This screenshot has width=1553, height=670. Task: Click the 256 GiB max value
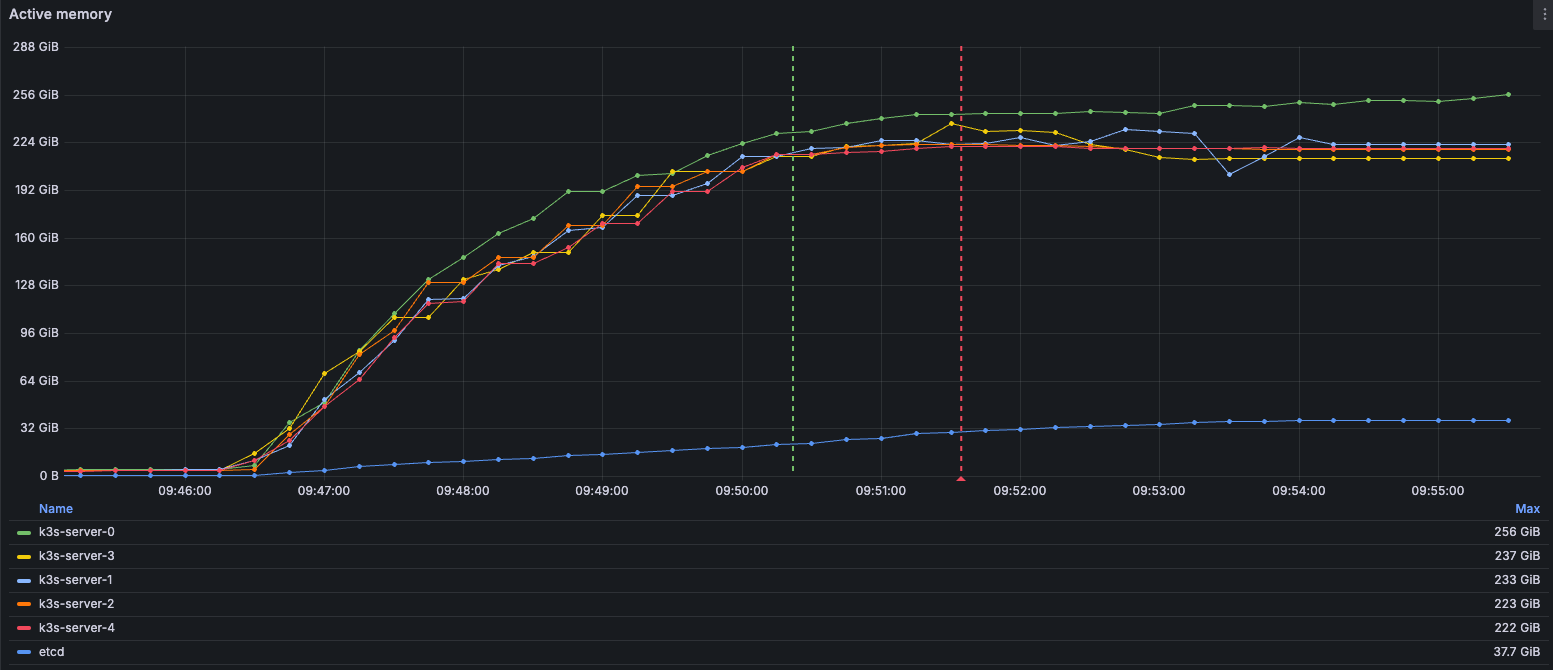click(1517, 532)
